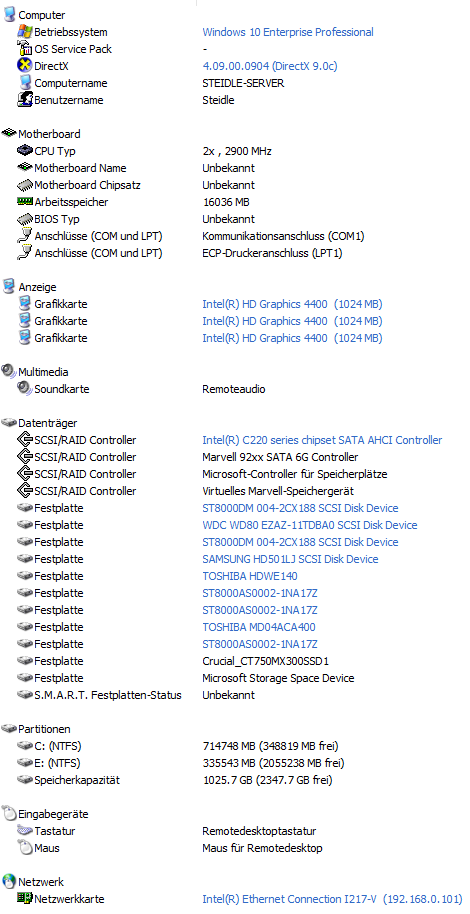Open TOSHIBA HDWE140 disk link

pyautogui.click(x=250, y=576)
